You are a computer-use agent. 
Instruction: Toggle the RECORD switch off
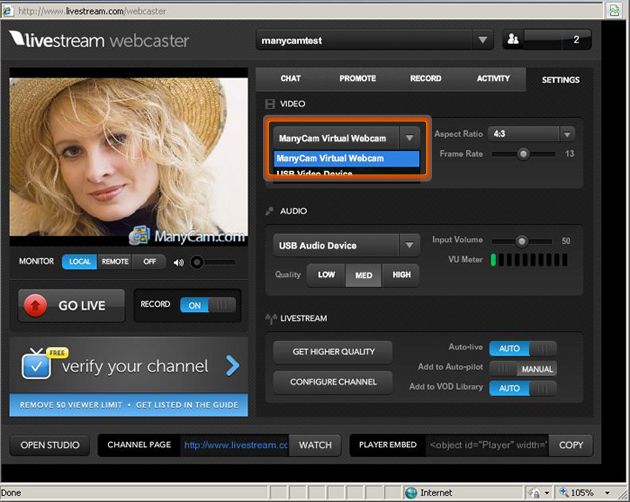pos(208,306)
